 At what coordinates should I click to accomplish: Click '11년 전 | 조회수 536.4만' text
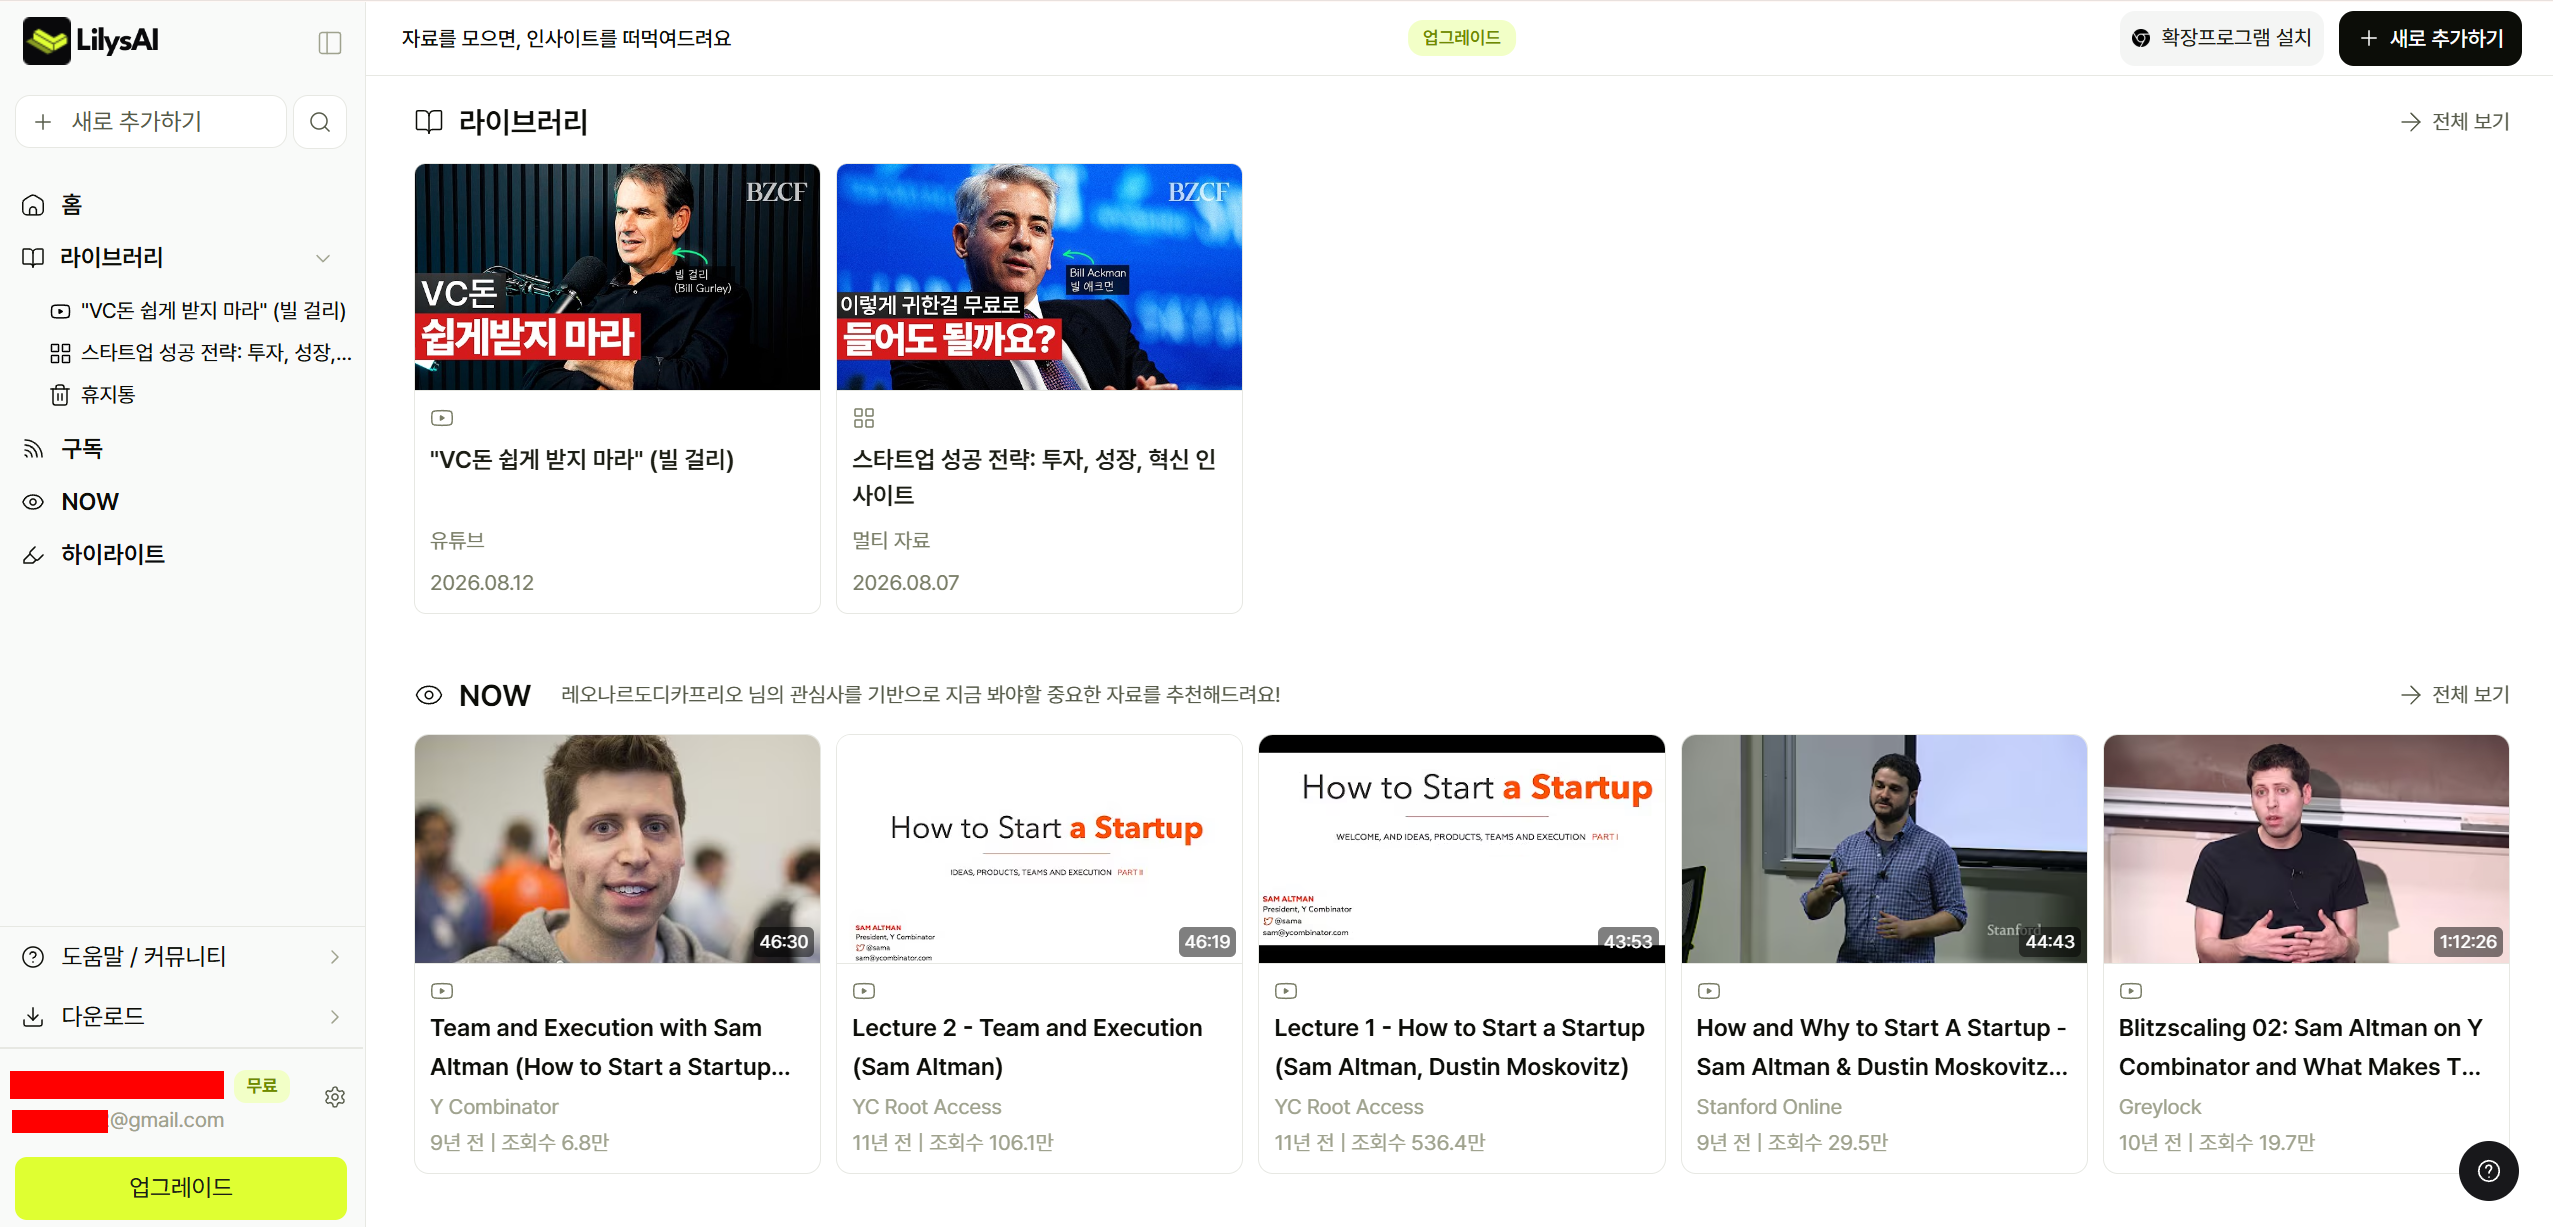click(x=1380, y=1142)
